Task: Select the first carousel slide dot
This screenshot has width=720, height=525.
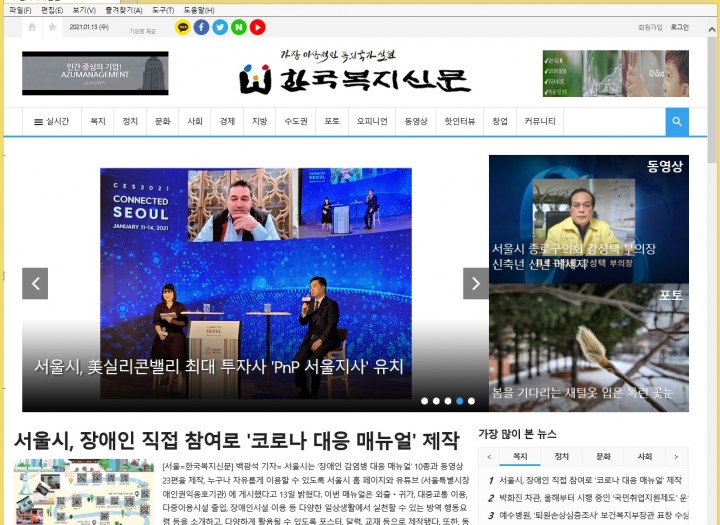Action: pyautogui.click(x=424, y=401)
